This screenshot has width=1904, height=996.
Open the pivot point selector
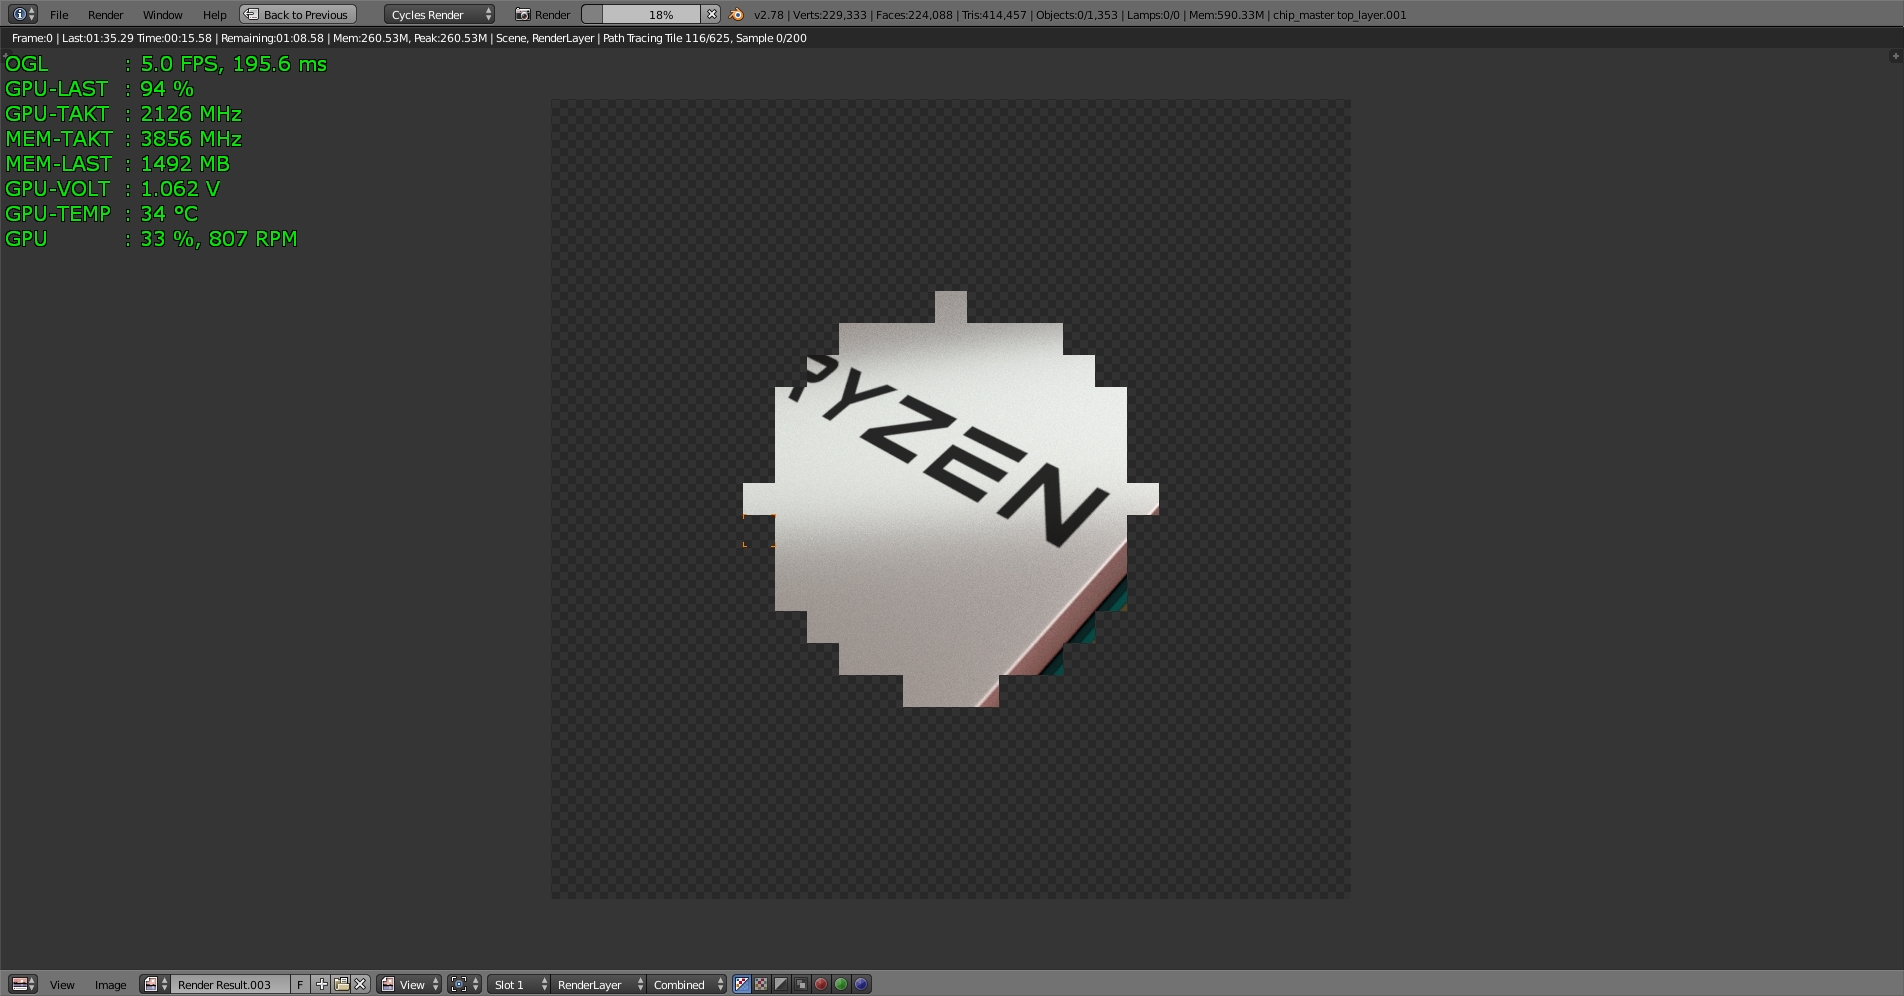[465, 985]
